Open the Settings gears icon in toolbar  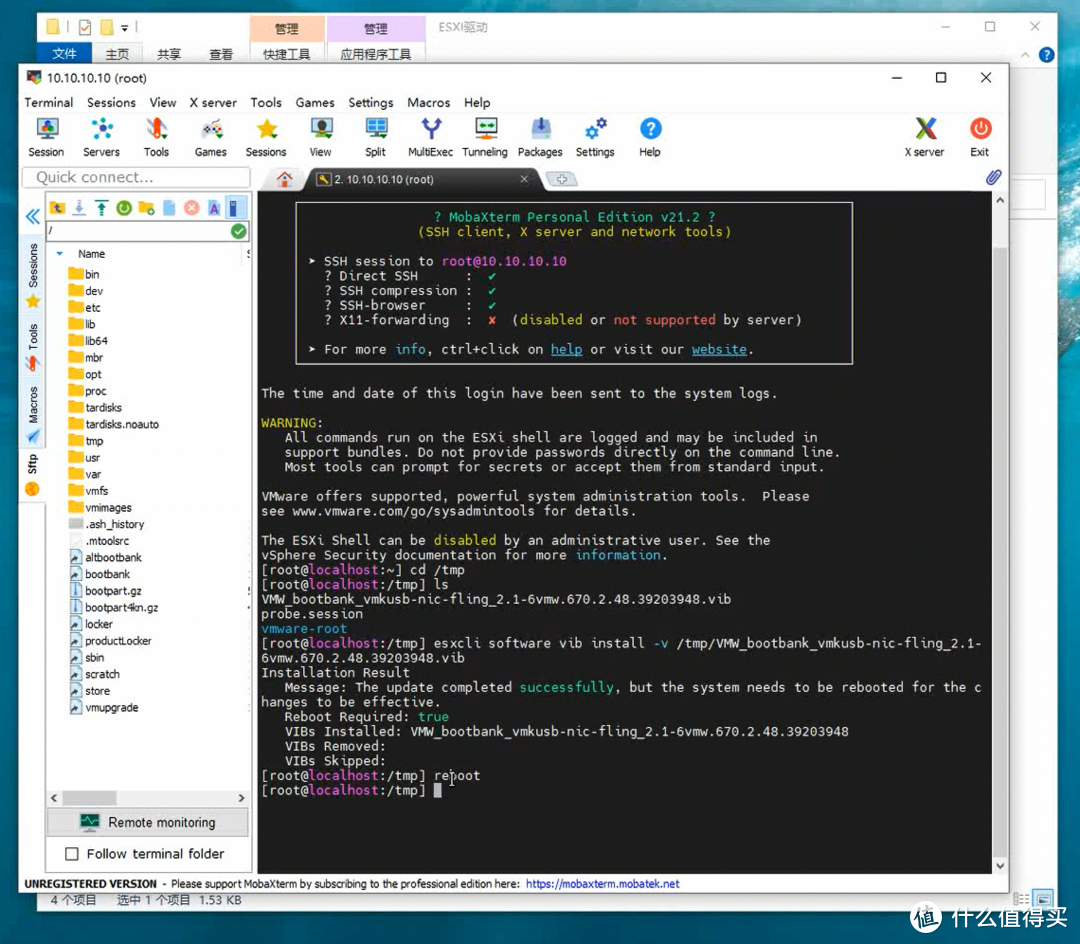point(595,137)
